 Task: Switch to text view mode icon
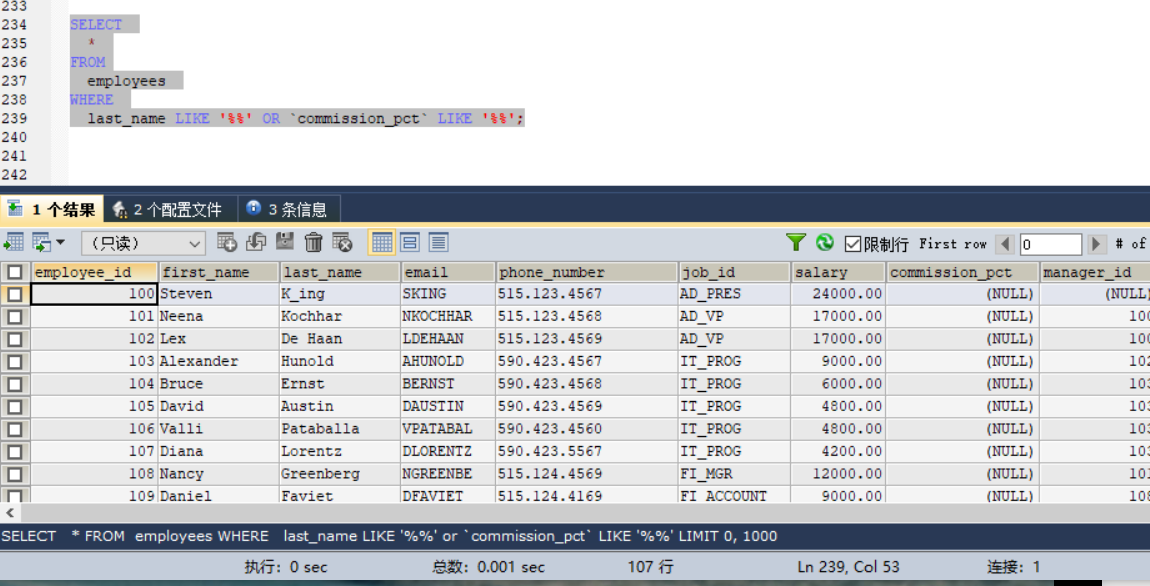(x=439, y=242)
